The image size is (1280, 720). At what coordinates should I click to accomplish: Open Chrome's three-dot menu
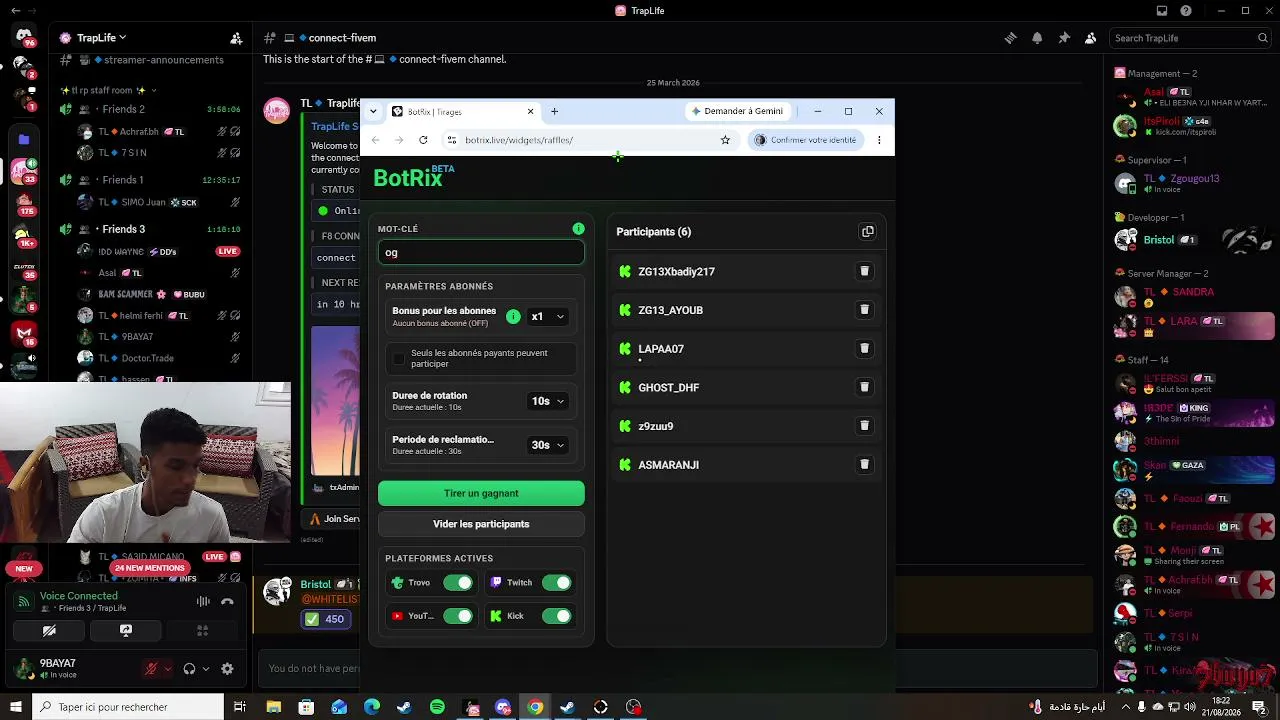[x=879, y=140]
